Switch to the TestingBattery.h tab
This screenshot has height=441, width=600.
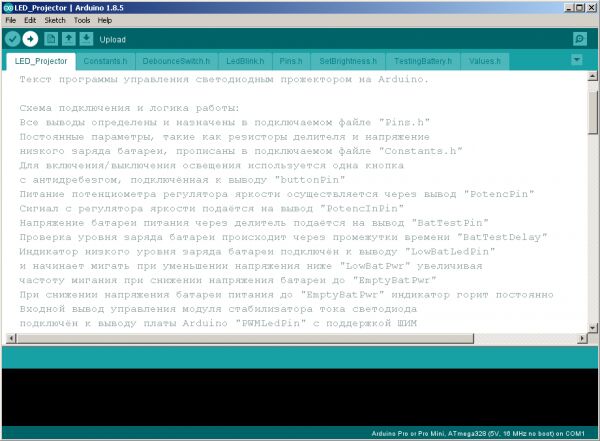coord(423,61)
